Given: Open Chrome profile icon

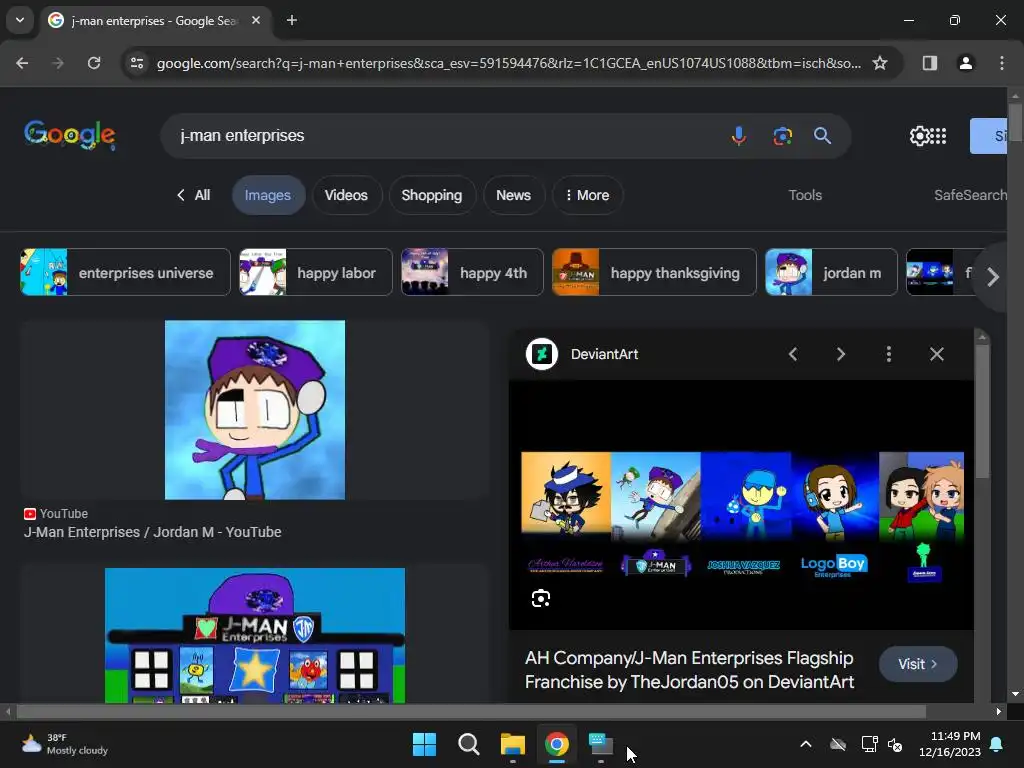Looking at the screenshot, I should (x=965, y=63).
